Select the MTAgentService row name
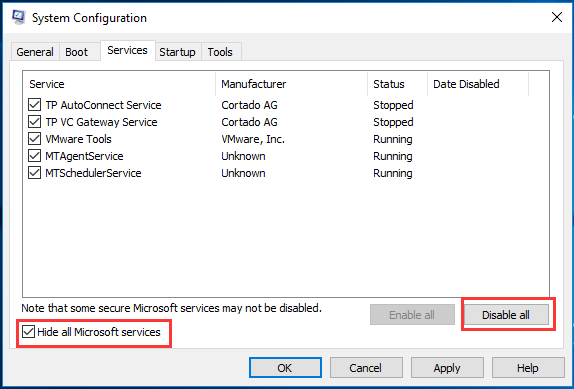Screen dimensions: 574x389 click(x=84, y=156)
